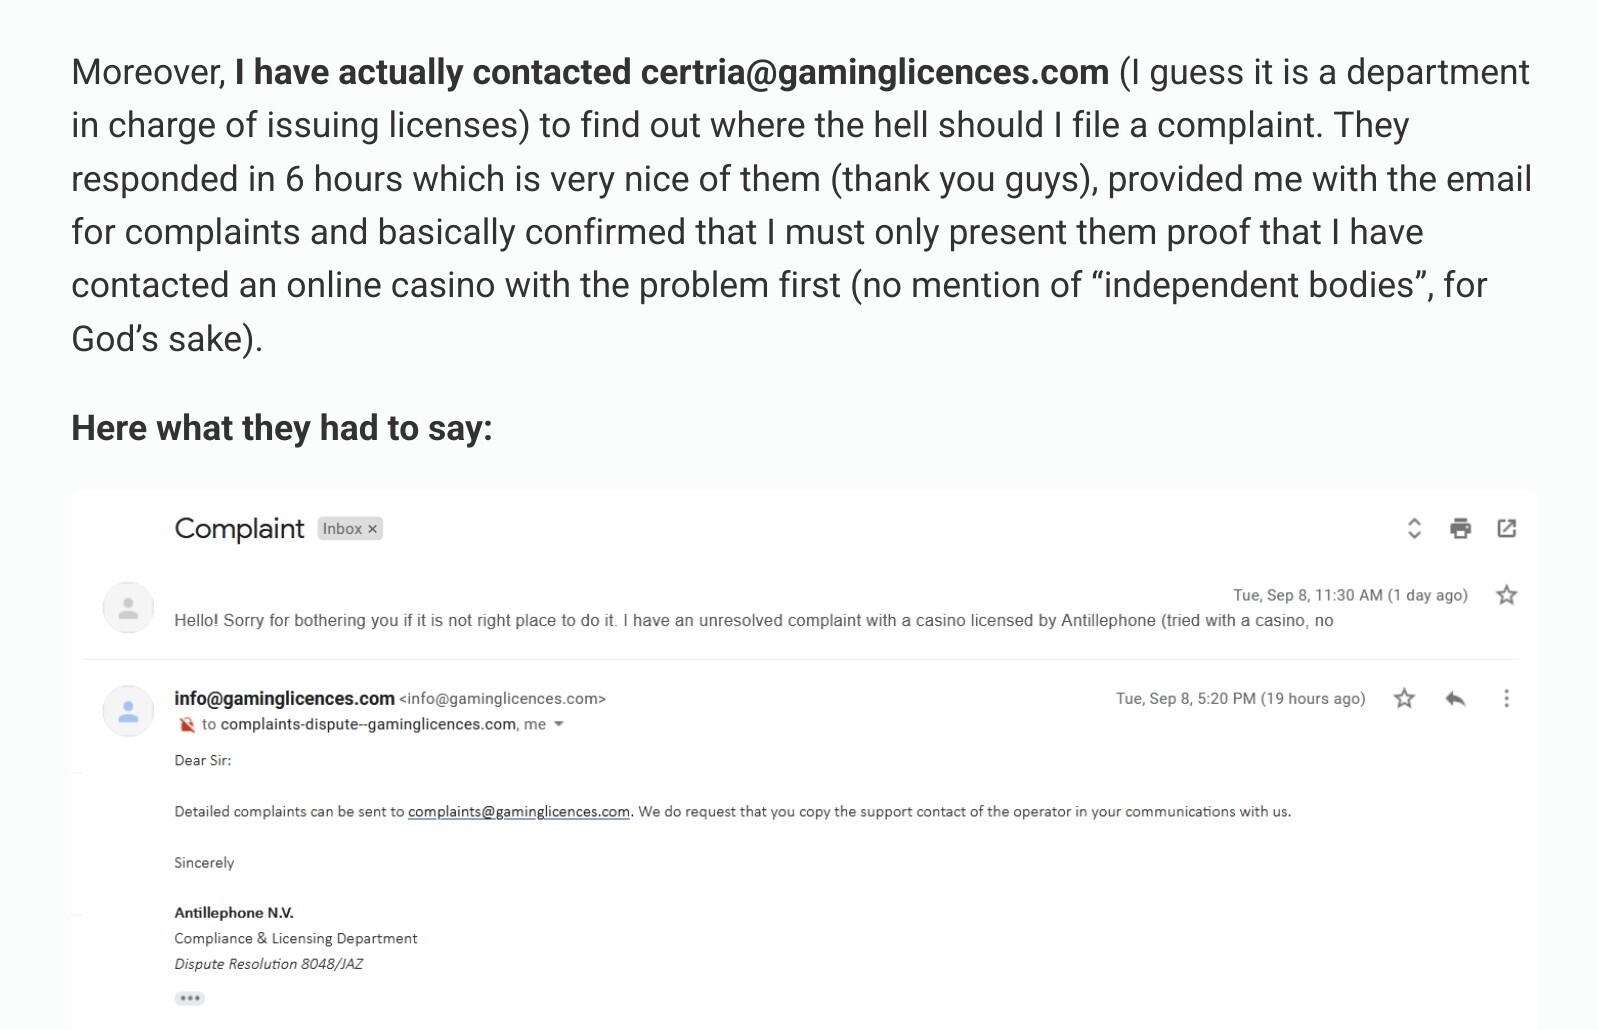Star the first message from Sep 8, 11:30 AM

[x=1506, y=595]
